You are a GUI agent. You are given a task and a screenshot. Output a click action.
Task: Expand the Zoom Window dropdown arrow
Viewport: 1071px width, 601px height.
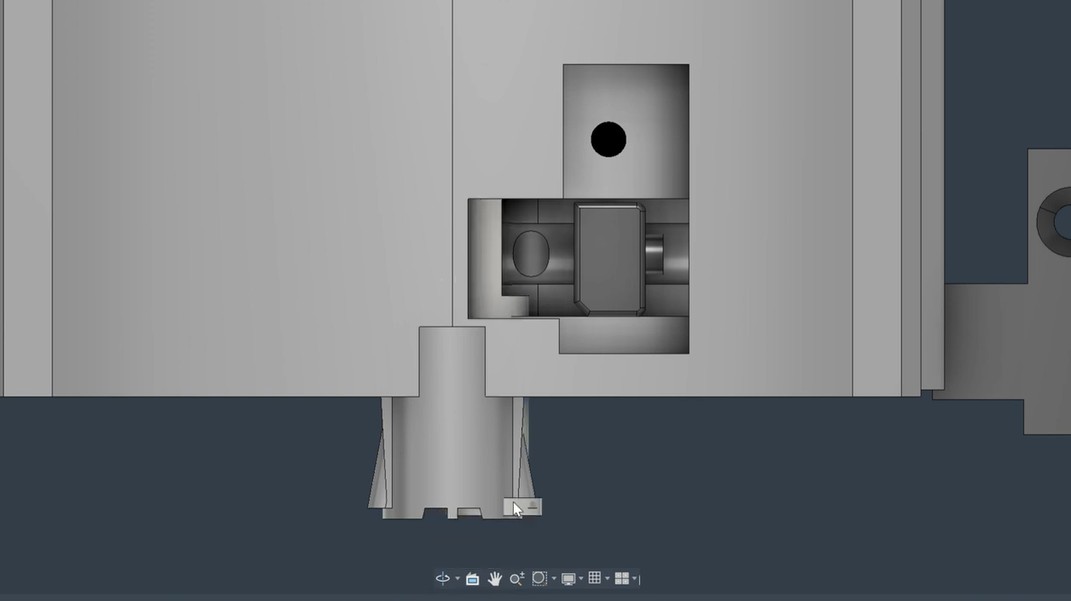coord(554,578)
